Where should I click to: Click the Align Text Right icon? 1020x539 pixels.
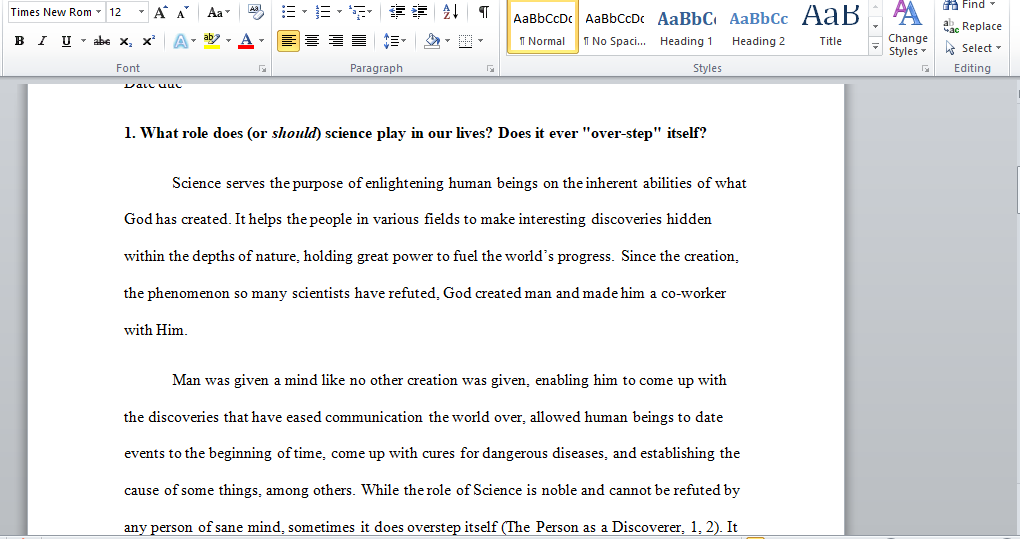coord(335,41)
